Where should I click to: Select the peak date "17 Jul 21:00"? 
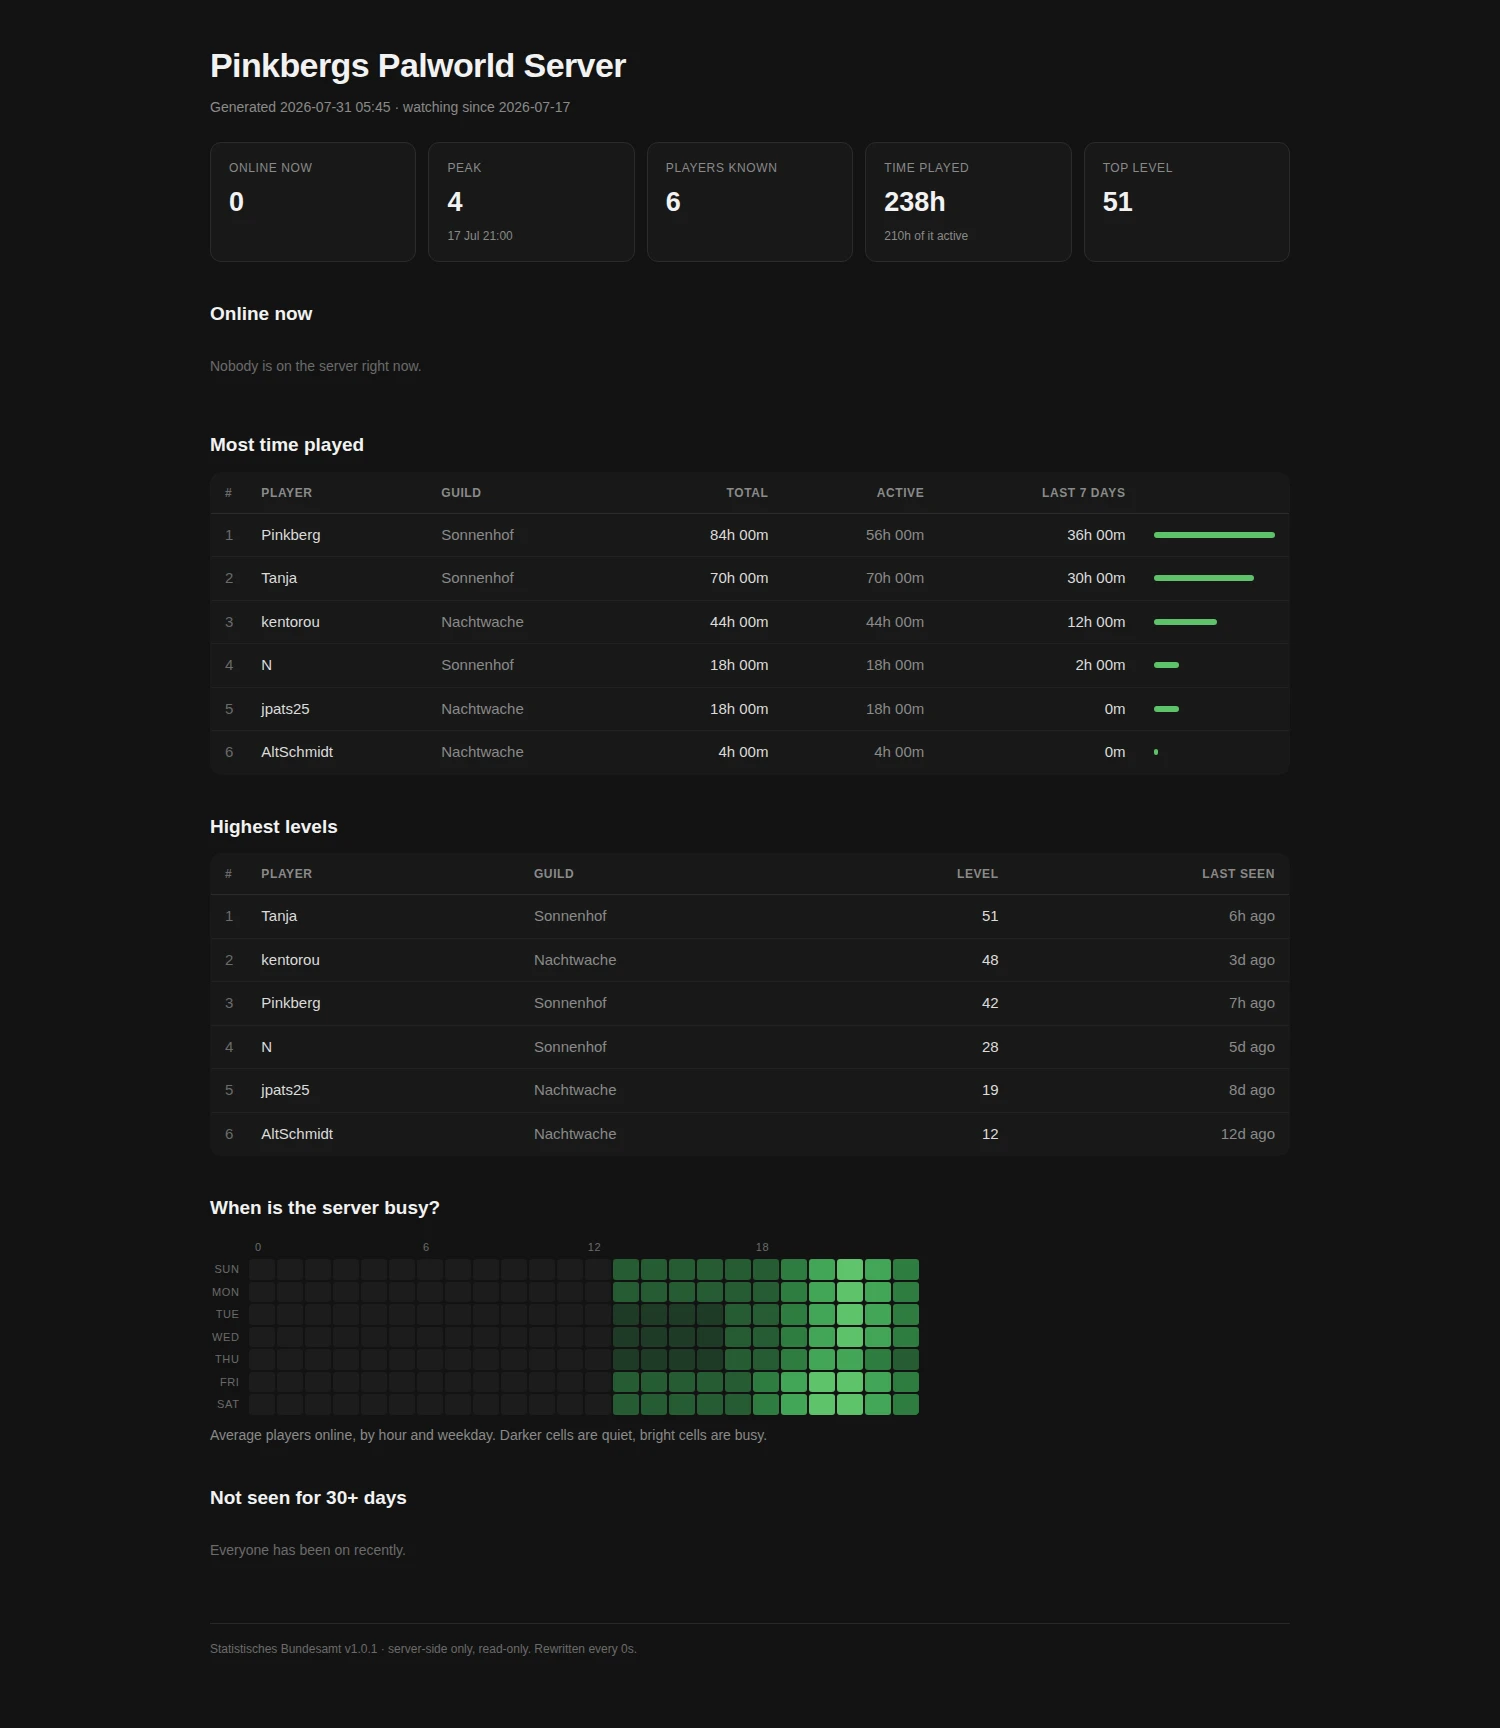[x=480, y=236]
